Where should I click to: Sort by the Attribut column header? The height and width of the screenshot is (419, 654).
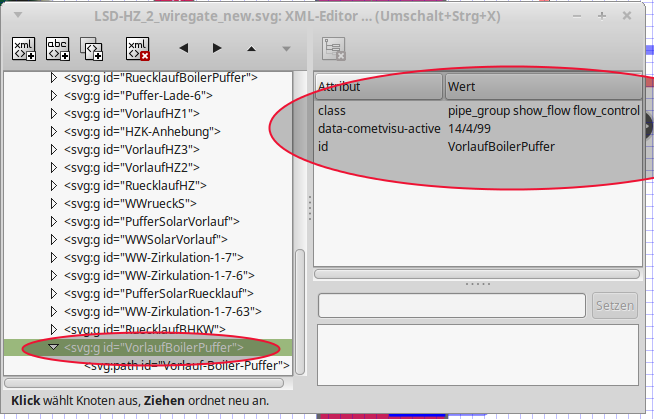[378, 87]
